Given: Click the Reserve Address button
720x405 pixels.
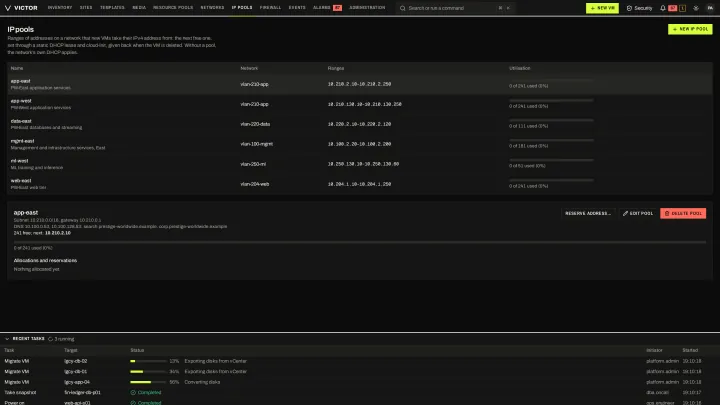Looking at the screenshot, I should tap(588, 214).
